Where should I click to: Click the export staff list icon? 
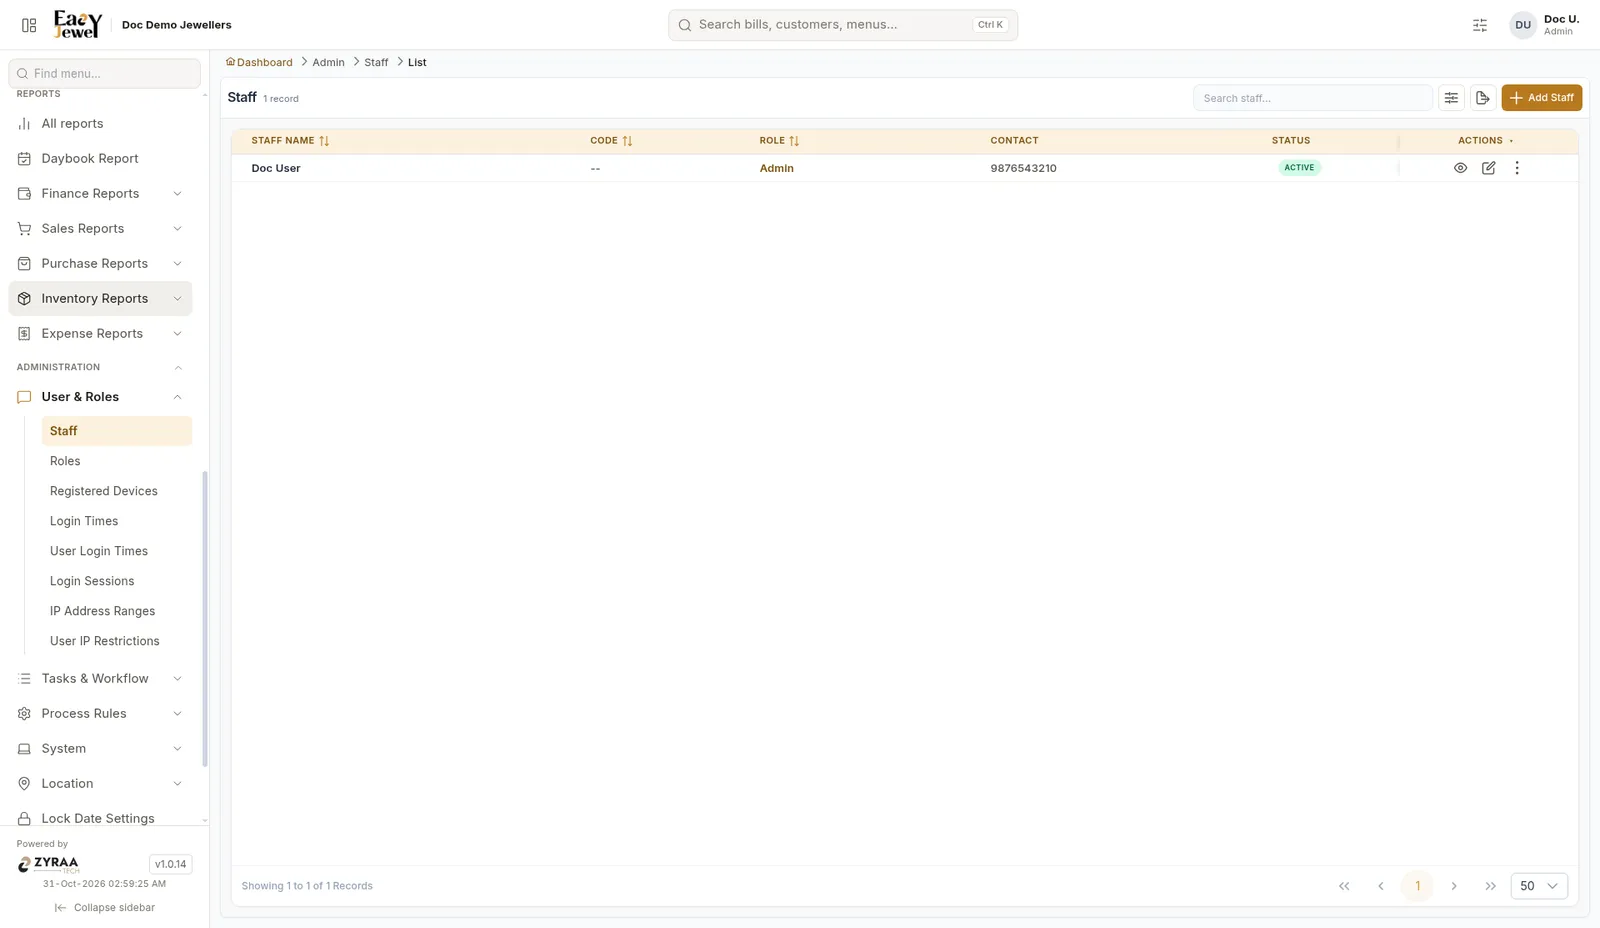[x=1483, y=98]
